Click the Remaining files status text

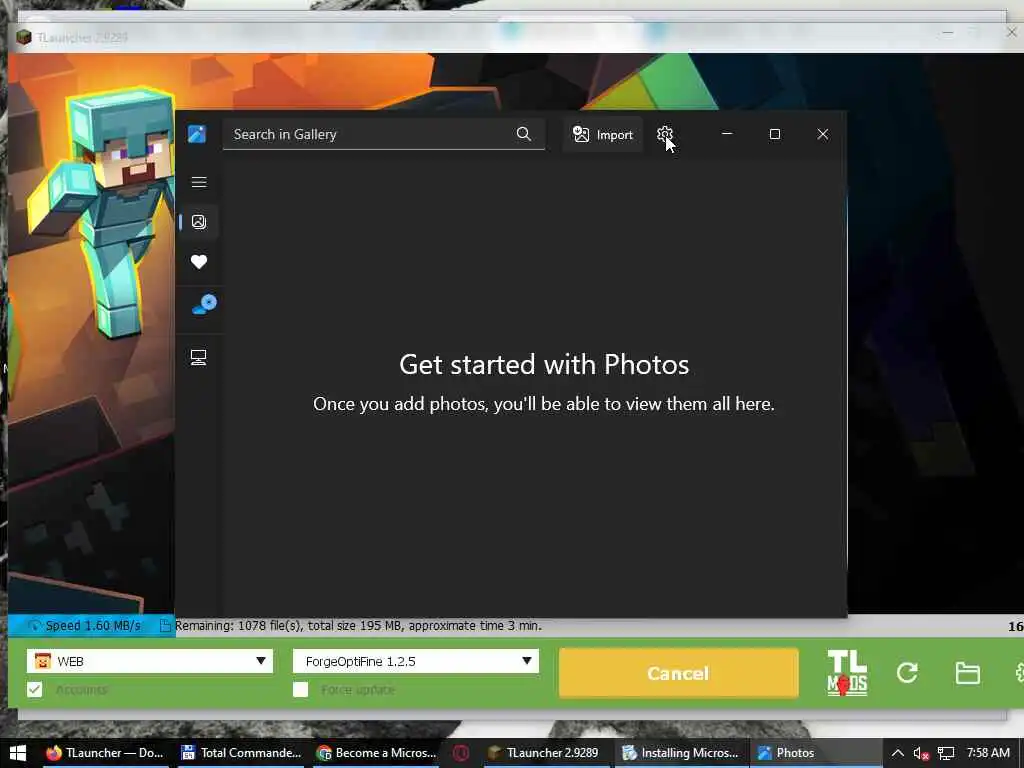tap(358, 626)
